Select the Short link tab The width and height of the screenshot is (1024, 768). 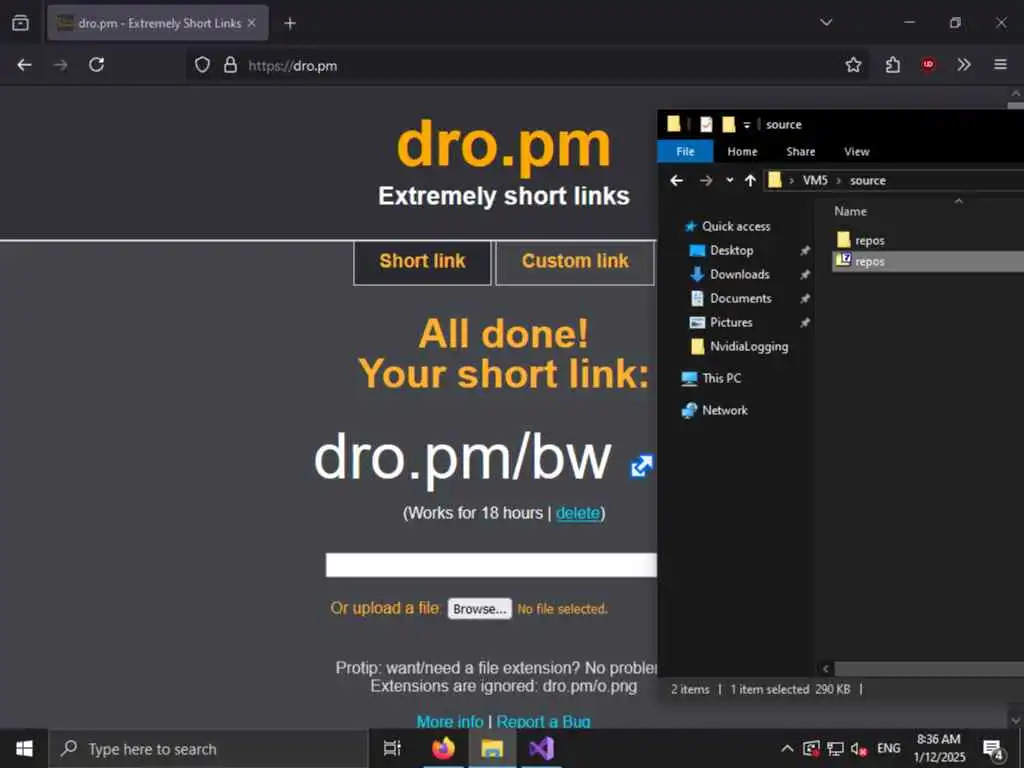(x=423, y=263)
